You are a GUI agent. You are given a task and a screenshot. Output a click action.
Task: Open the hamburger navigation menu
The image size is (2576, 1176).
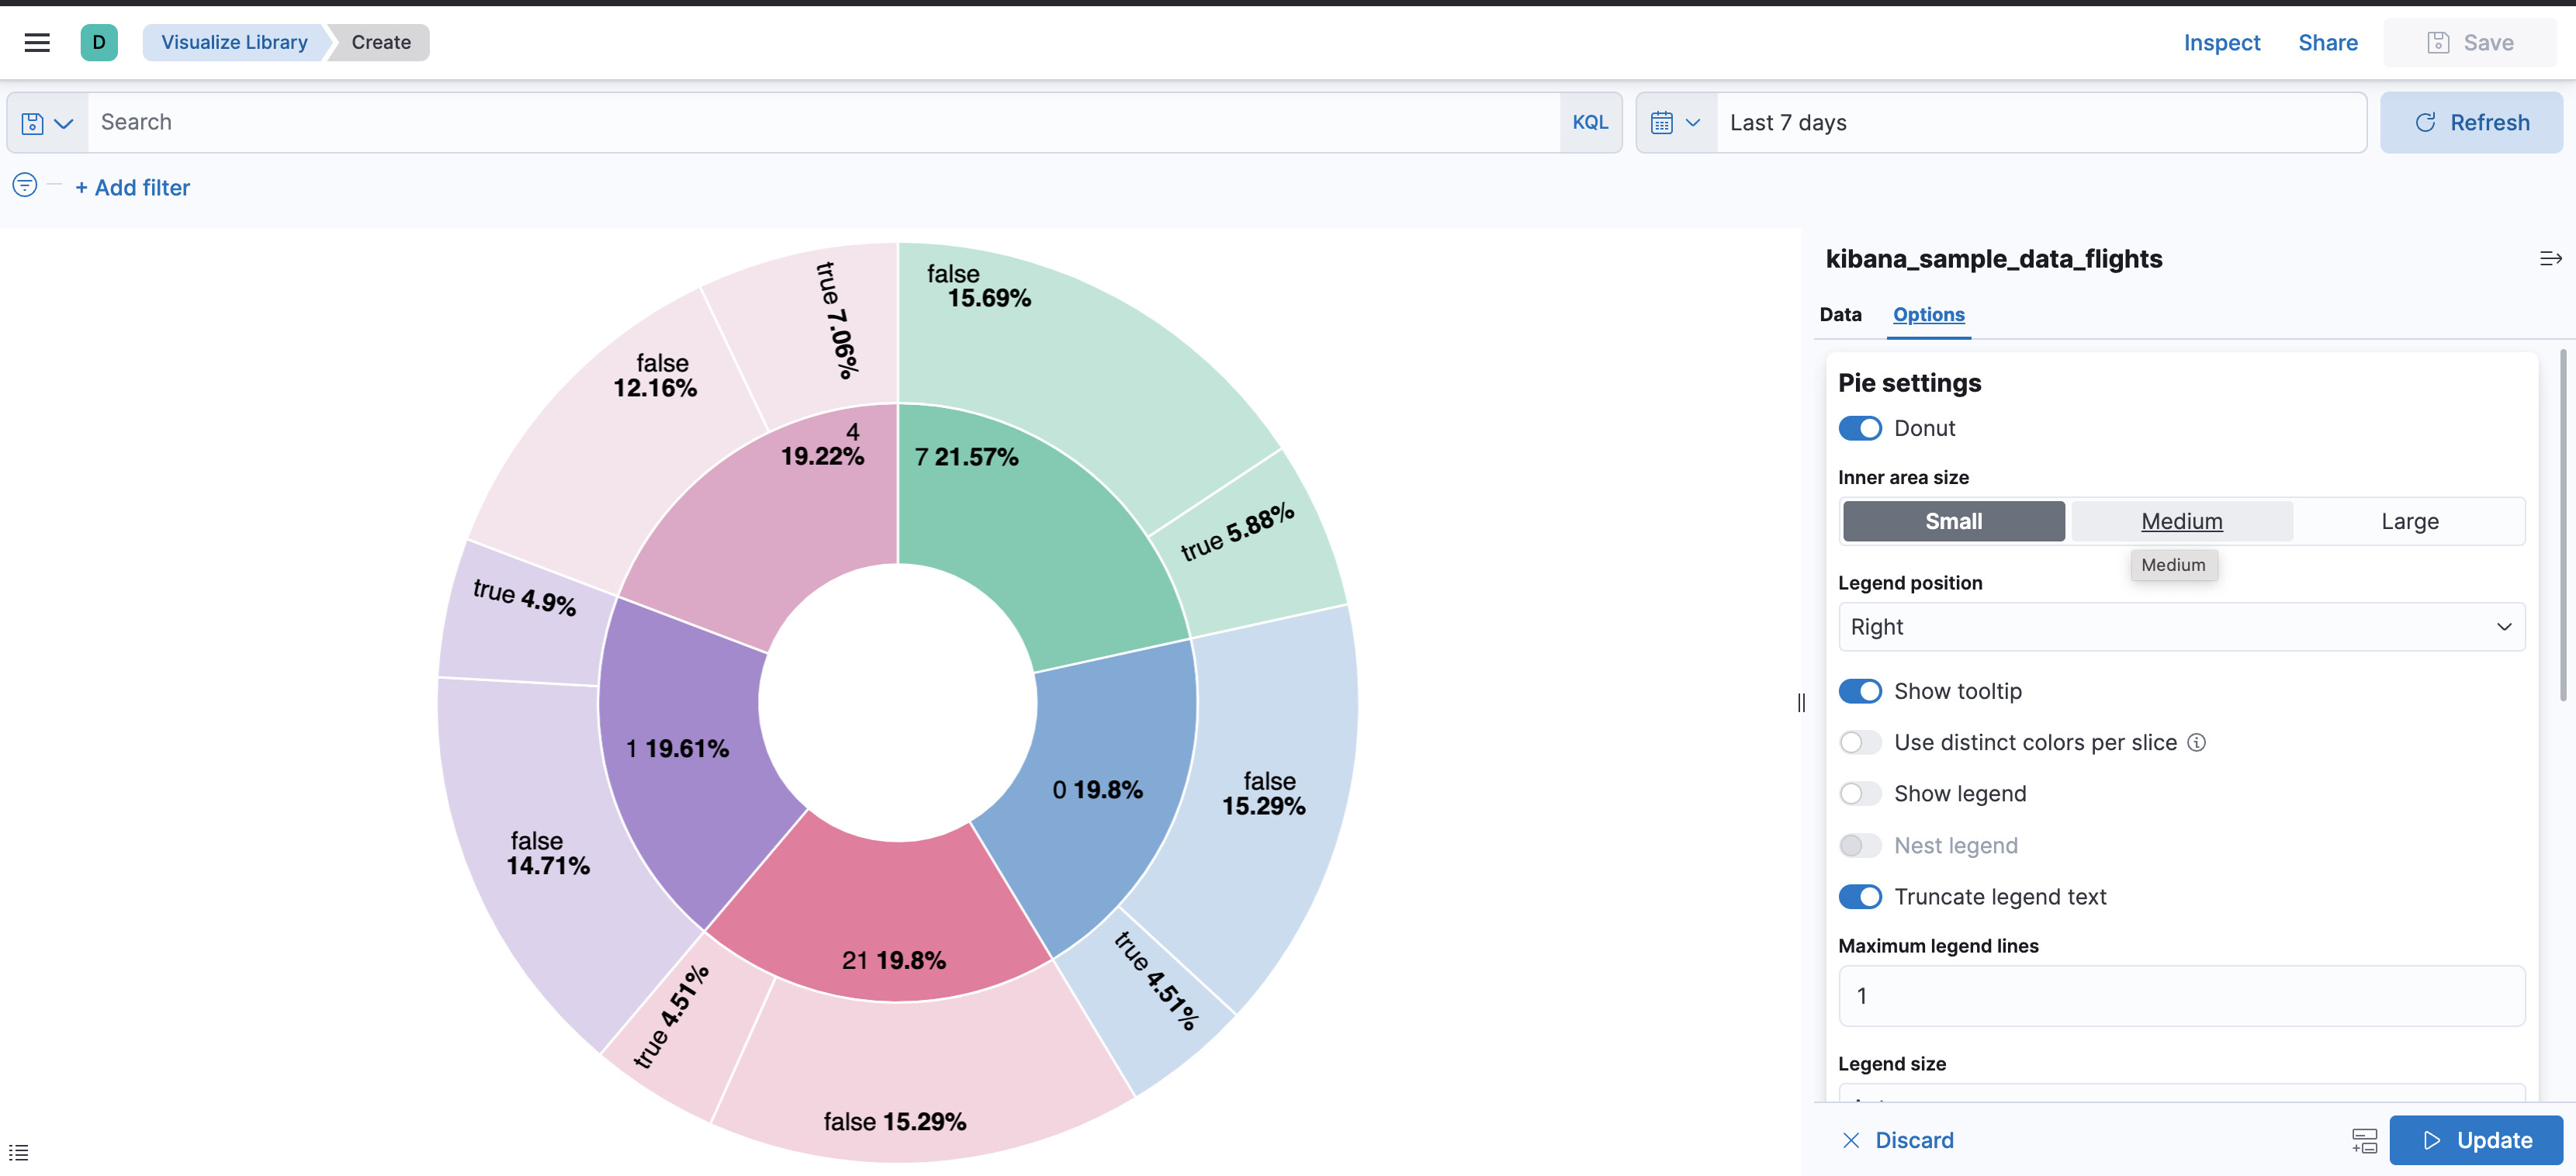click(37, 42)
